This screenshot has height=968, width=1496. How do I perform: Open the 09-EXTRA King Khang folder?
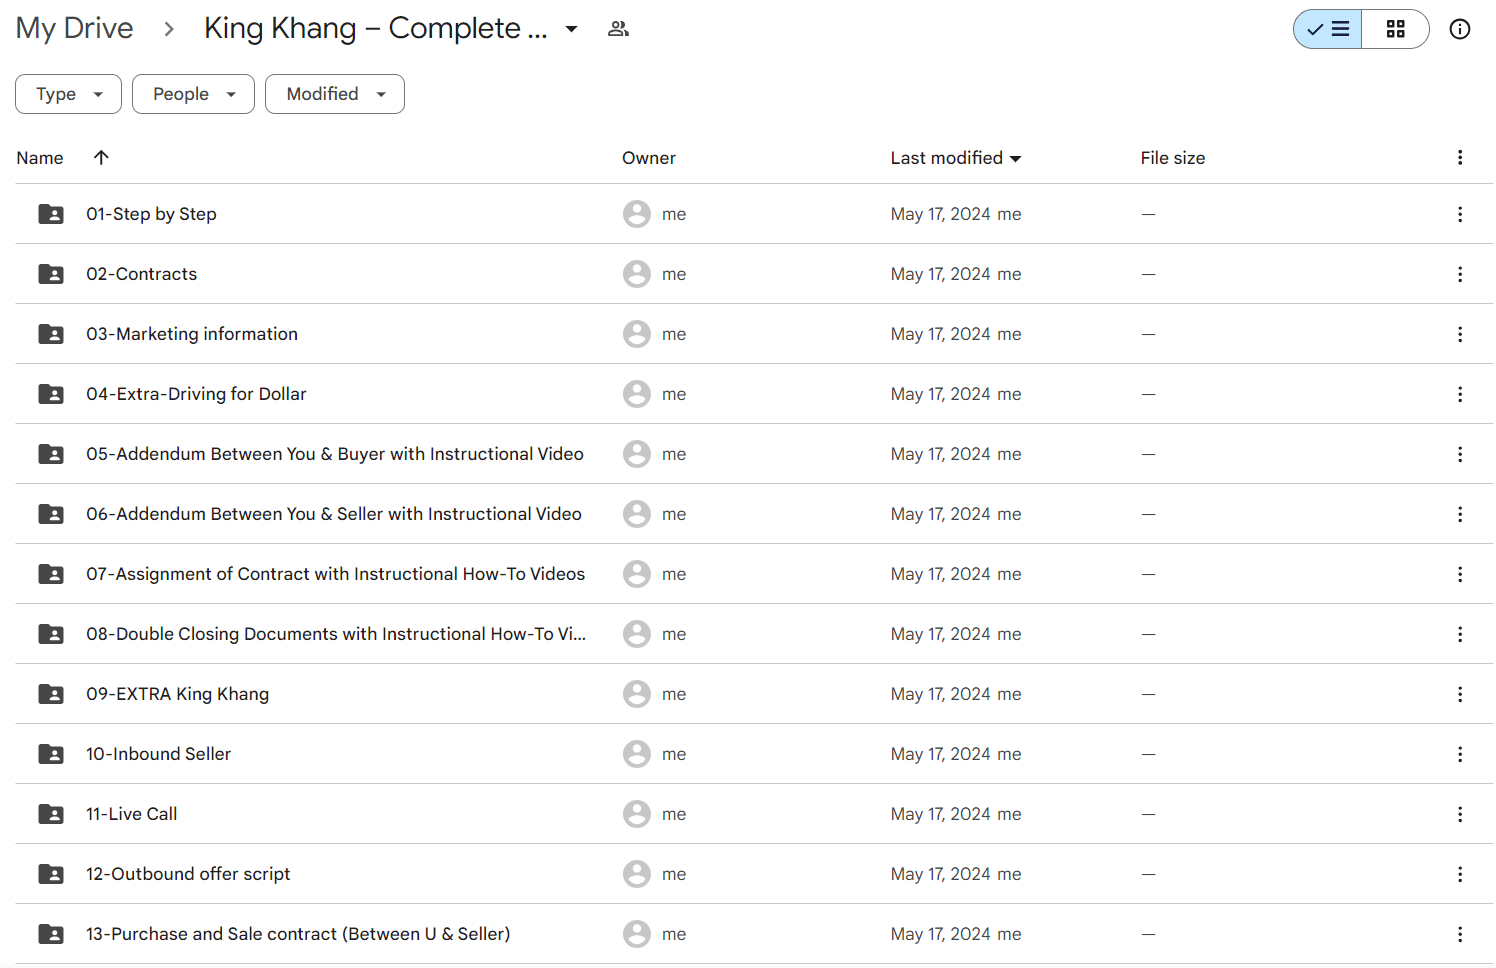click(177, 694)
